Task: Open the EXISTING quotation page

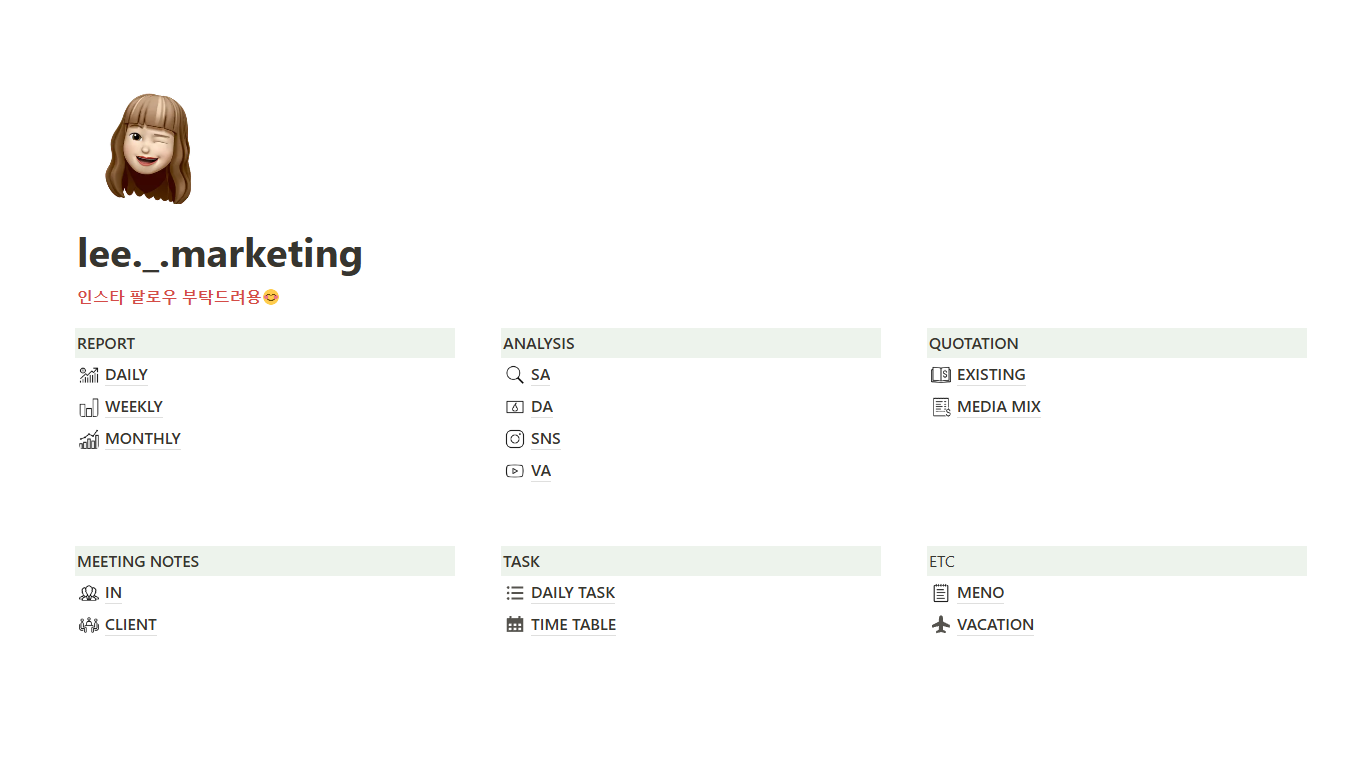Action: point(991,375)
